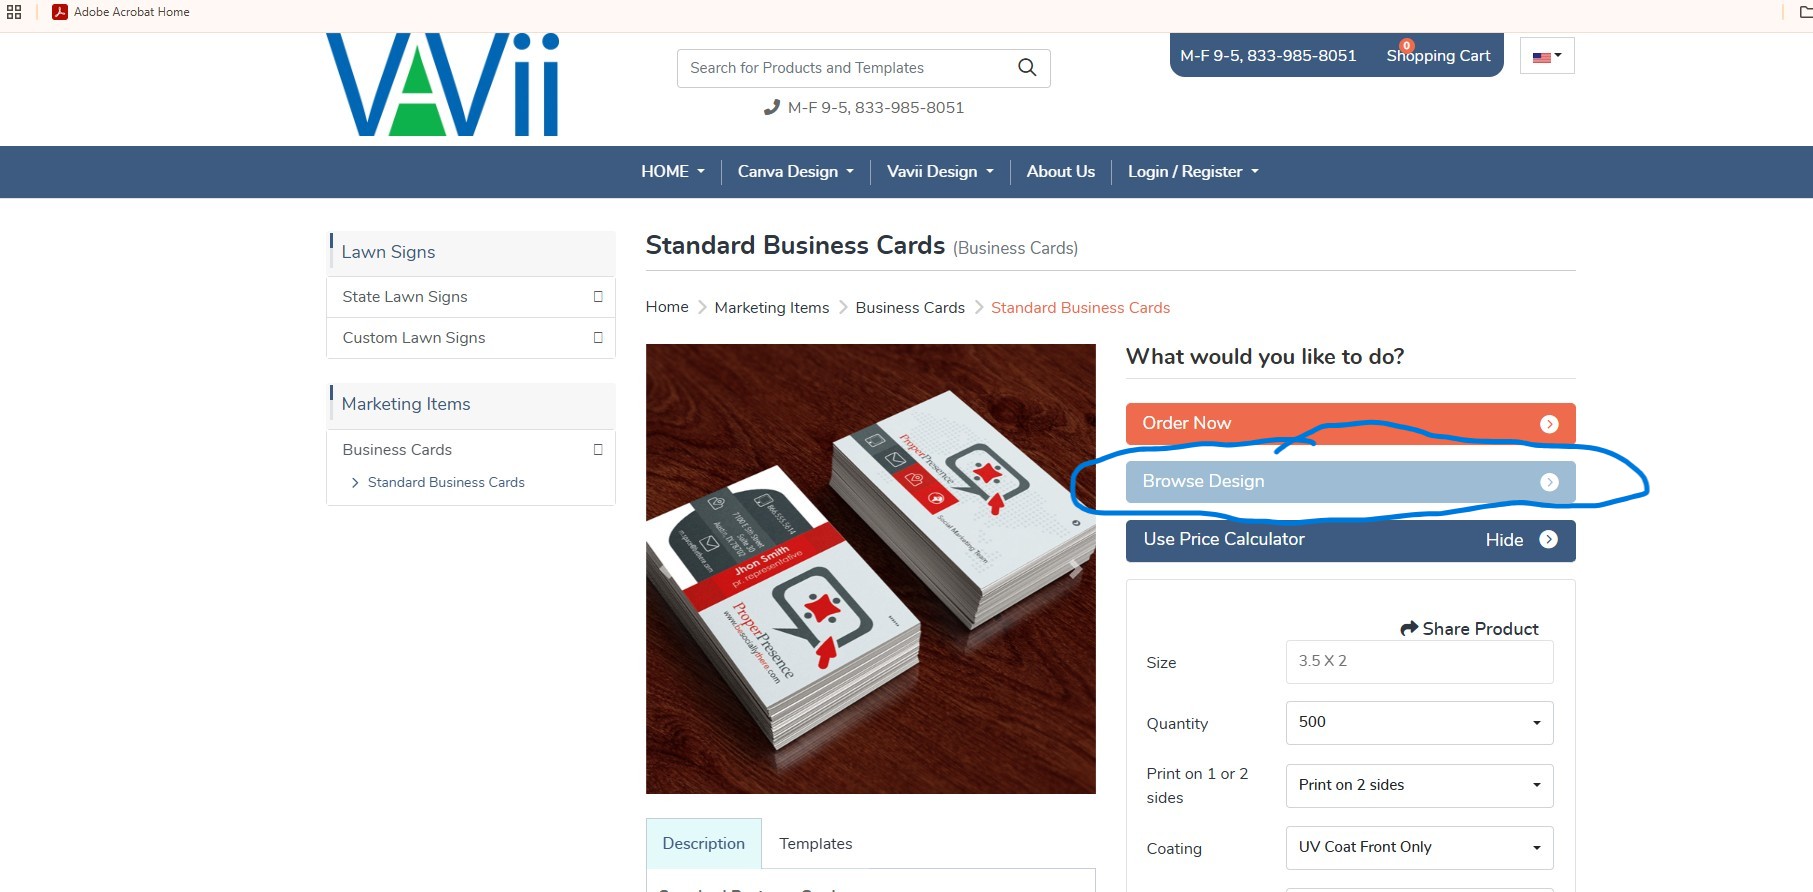Click the Vavii logo
The width and height of the screenshot is (1813, 892).
pos(442,85)
